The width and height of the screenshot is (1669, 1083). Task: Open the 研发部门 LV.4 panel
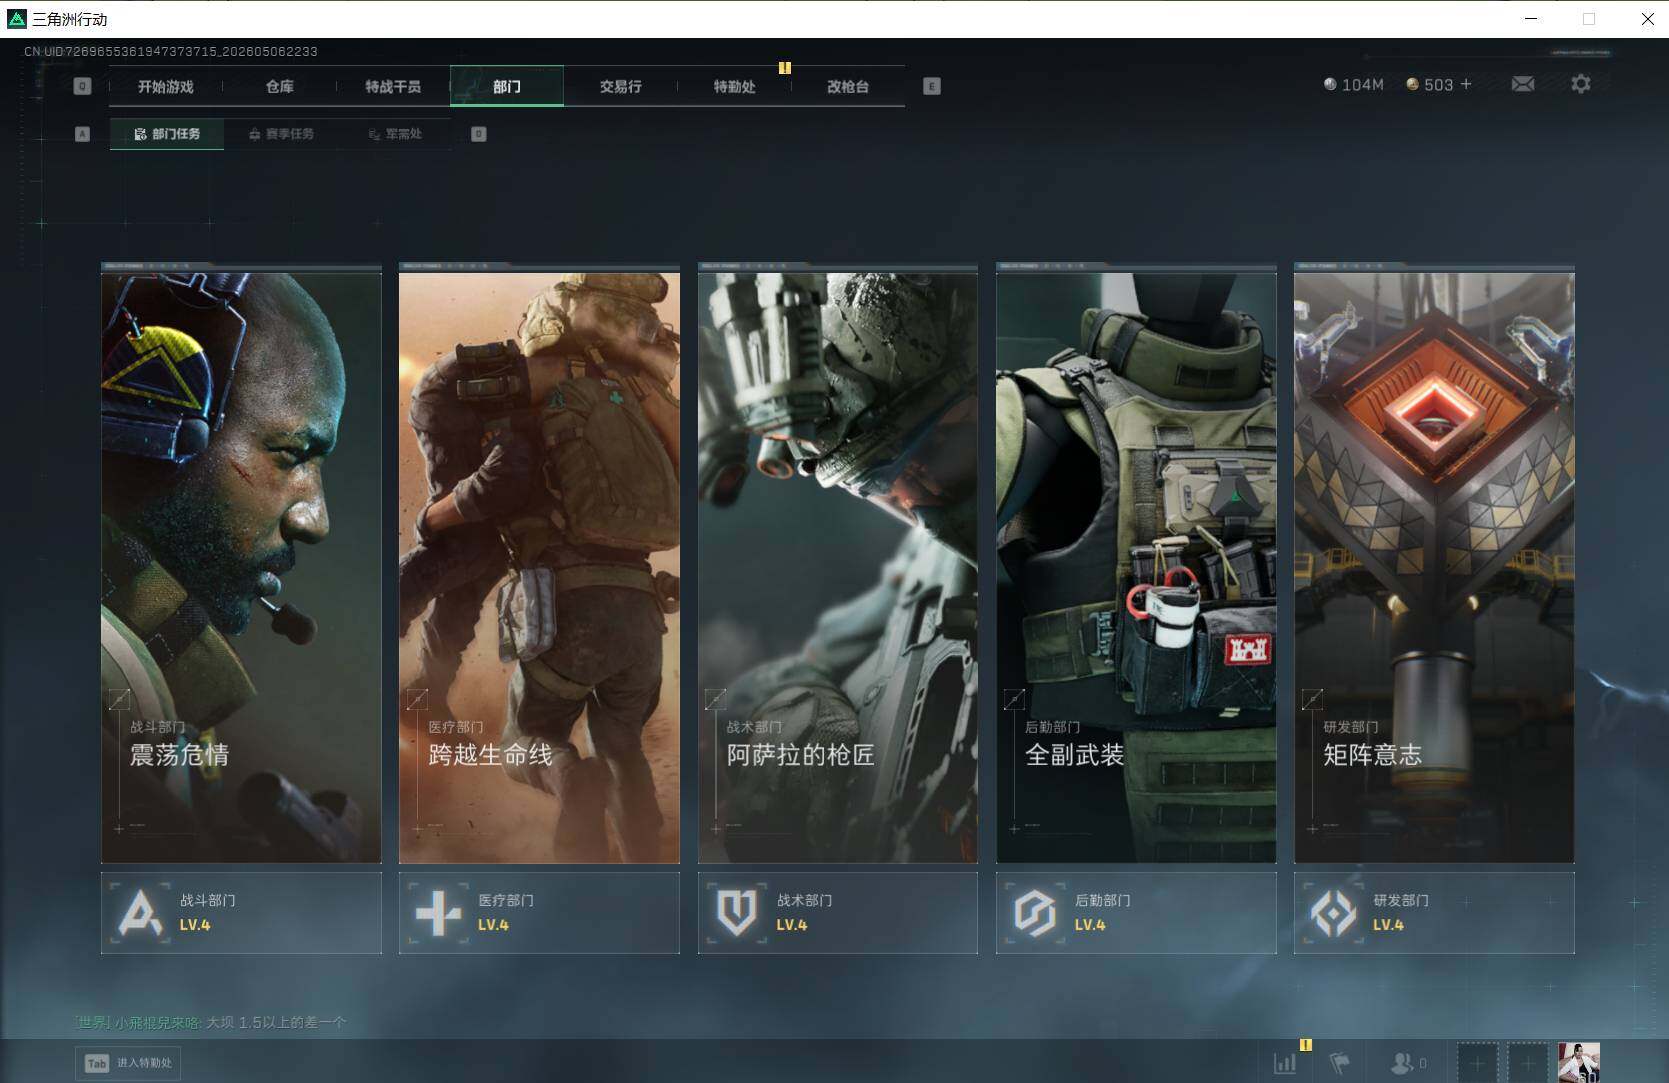(1434, 912)
